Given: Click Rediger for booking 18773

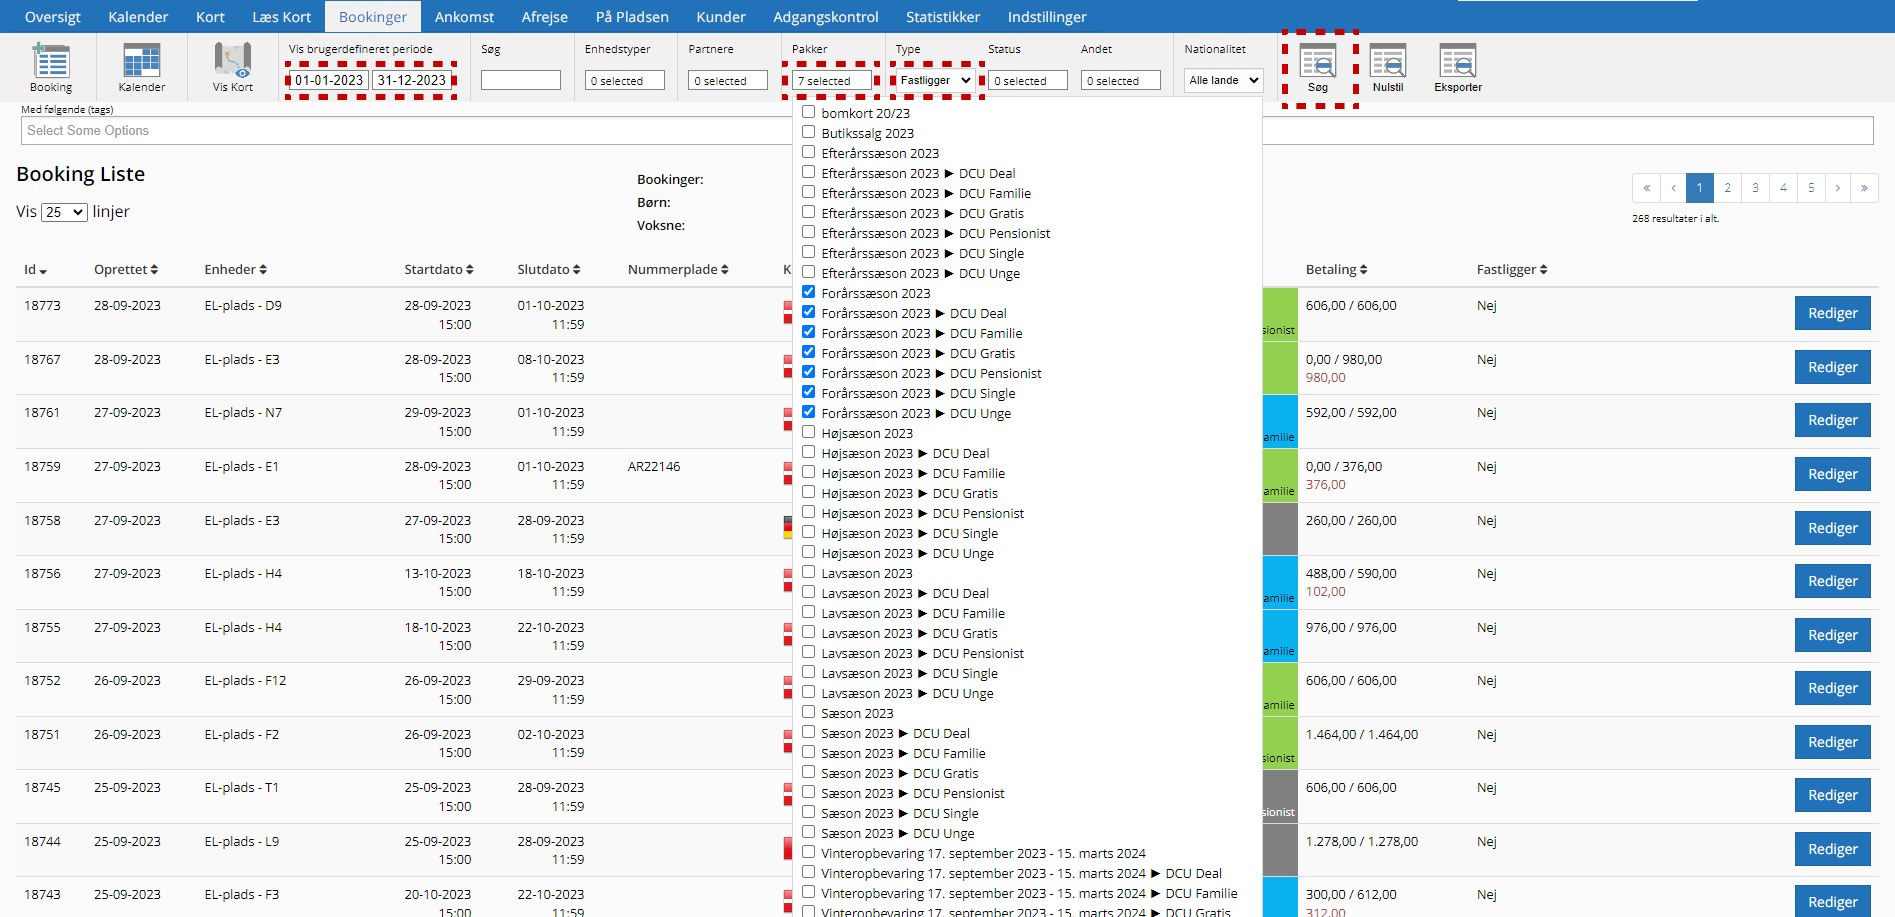Looking at the screenshot, I should coord(1832,313).
